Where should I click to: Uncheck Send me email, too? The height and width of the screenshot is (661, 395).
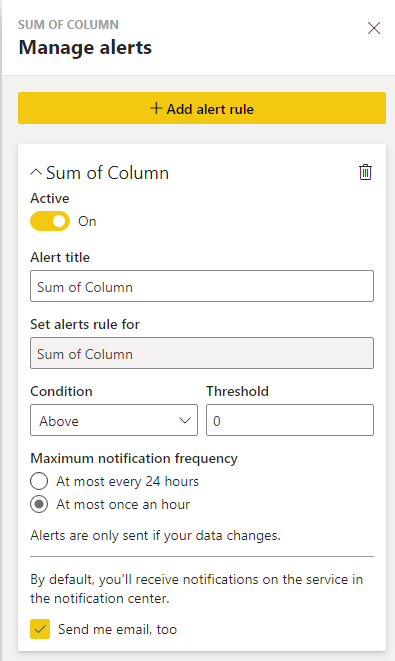pyautogui.click(x=40, y=629)
